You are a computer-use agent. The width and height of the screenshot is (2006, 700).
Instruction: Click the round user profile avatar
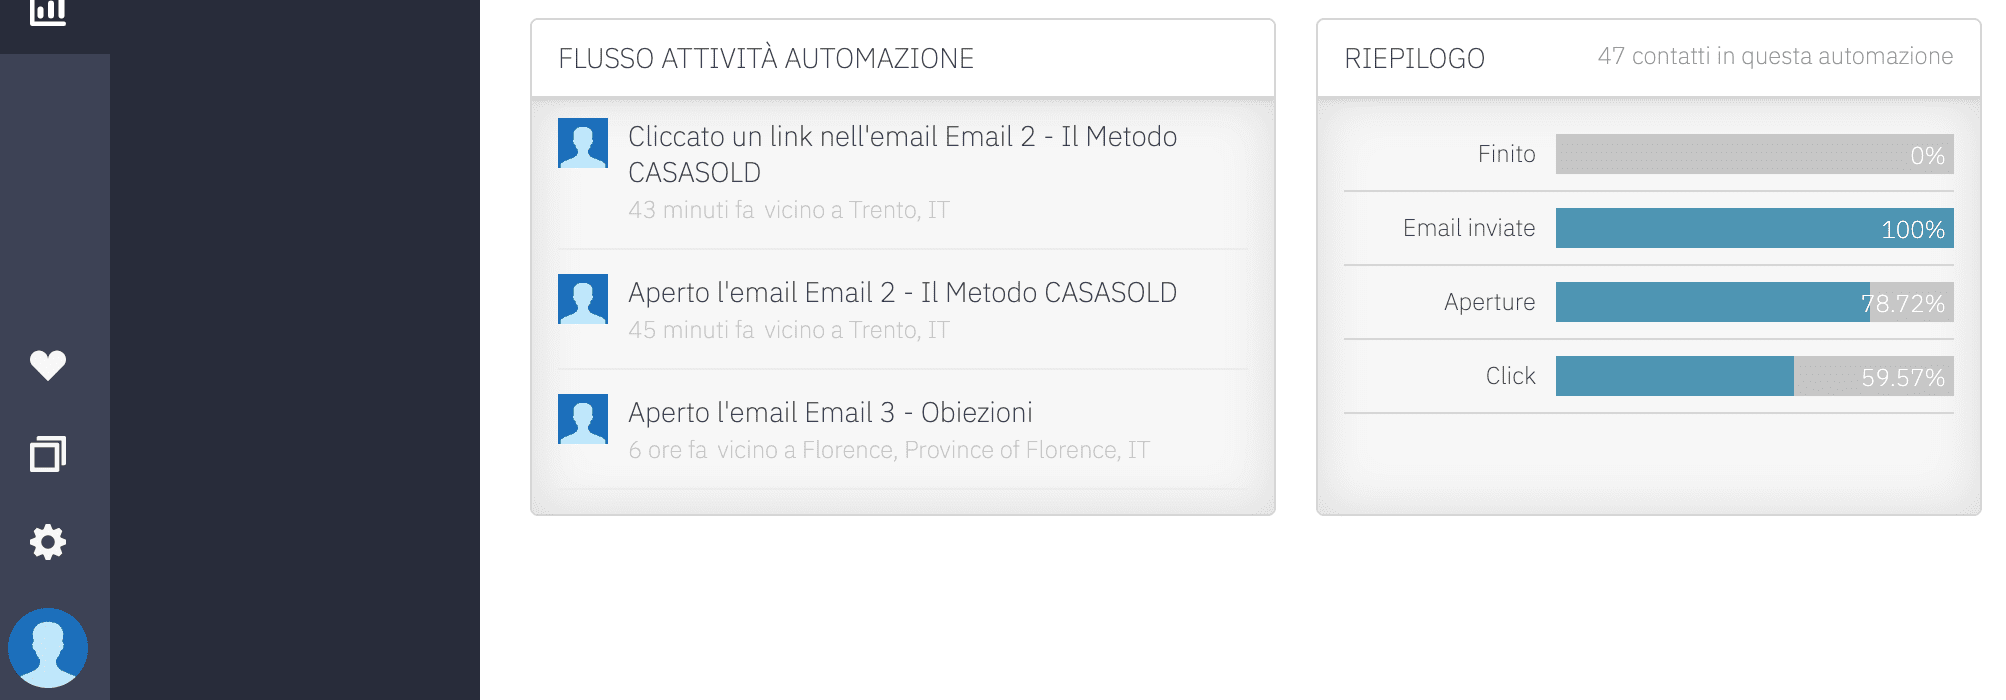coord(48,648)
